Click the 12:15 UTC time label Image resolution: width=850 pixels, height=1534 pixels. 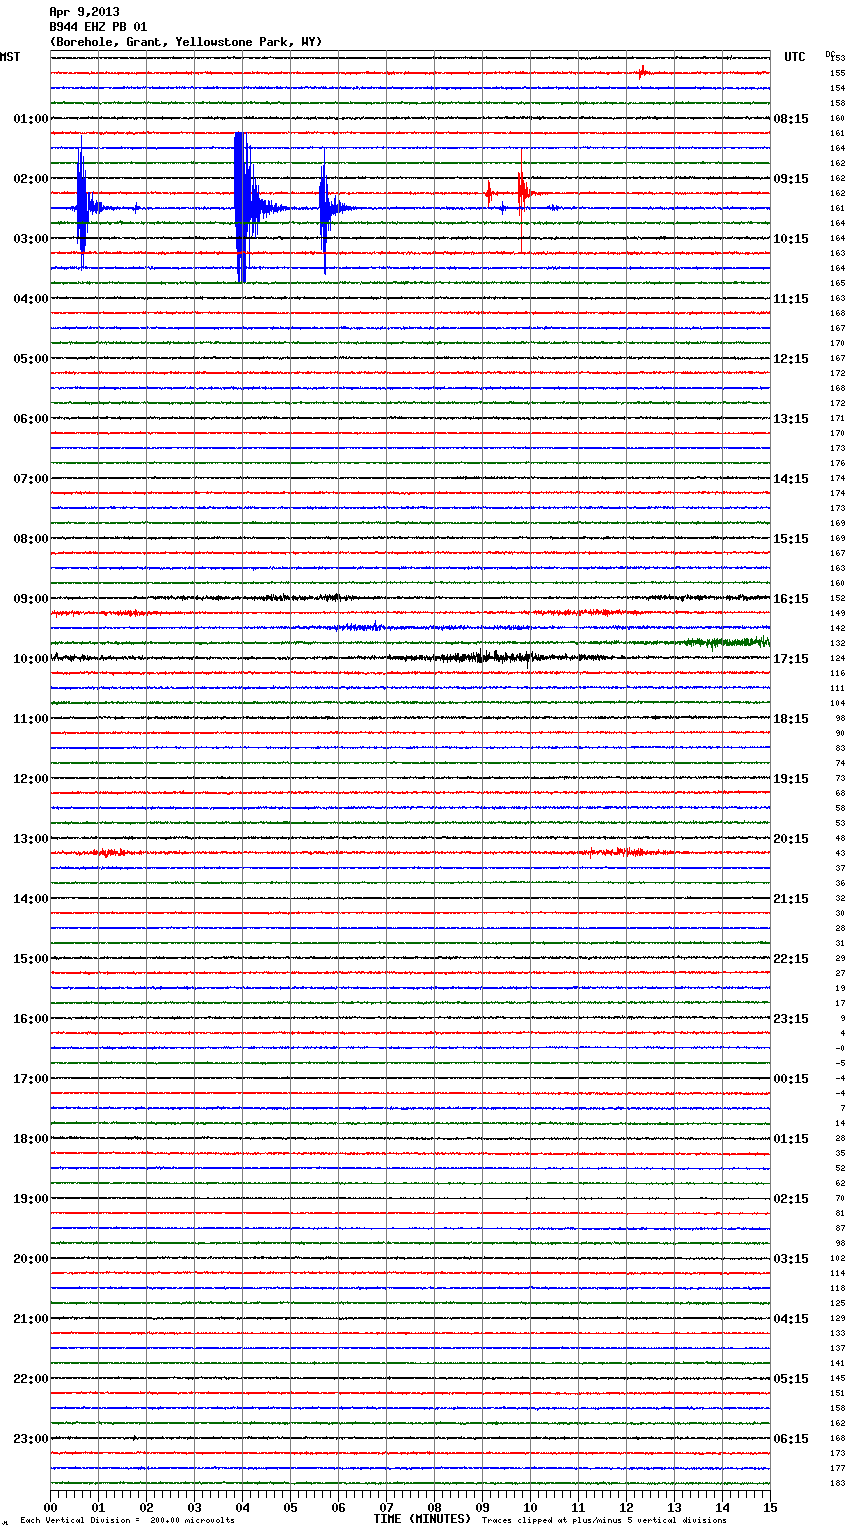[791, 359]
